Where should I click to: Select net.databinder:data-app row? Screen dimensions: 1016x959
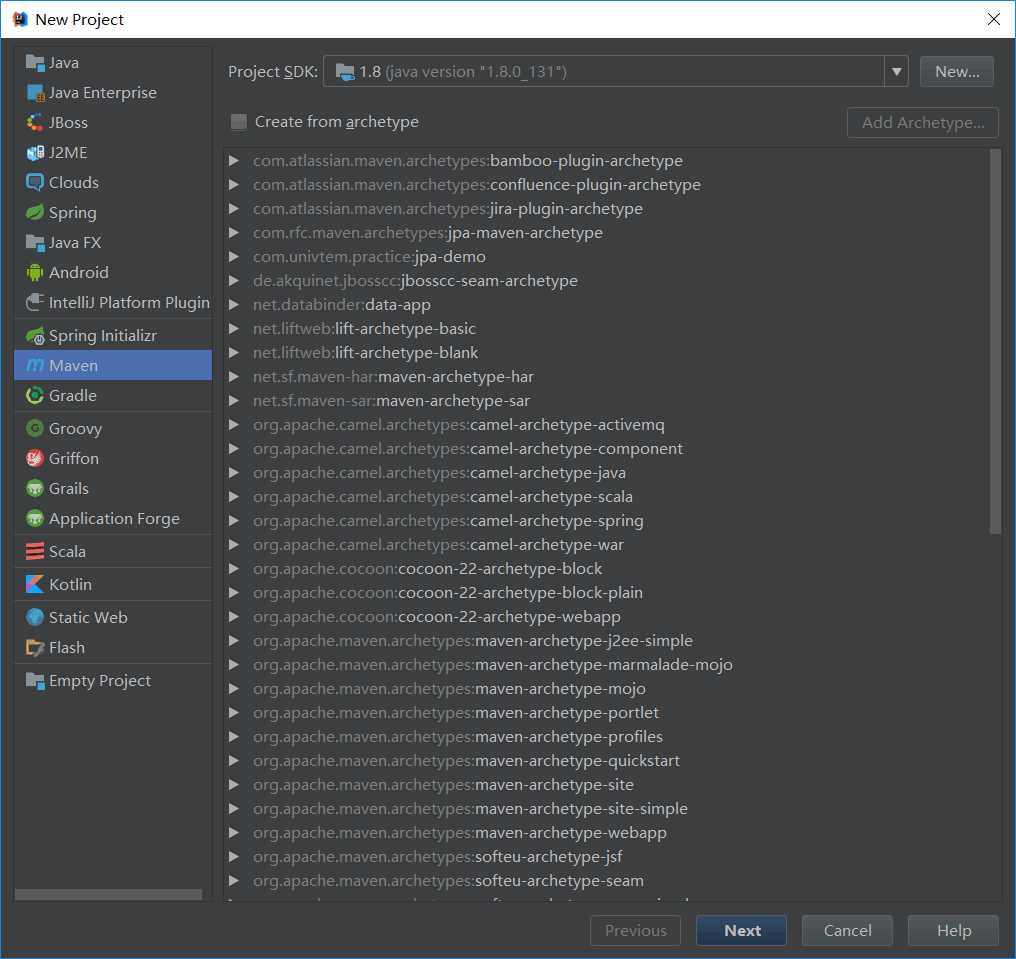tap(606, 305)
